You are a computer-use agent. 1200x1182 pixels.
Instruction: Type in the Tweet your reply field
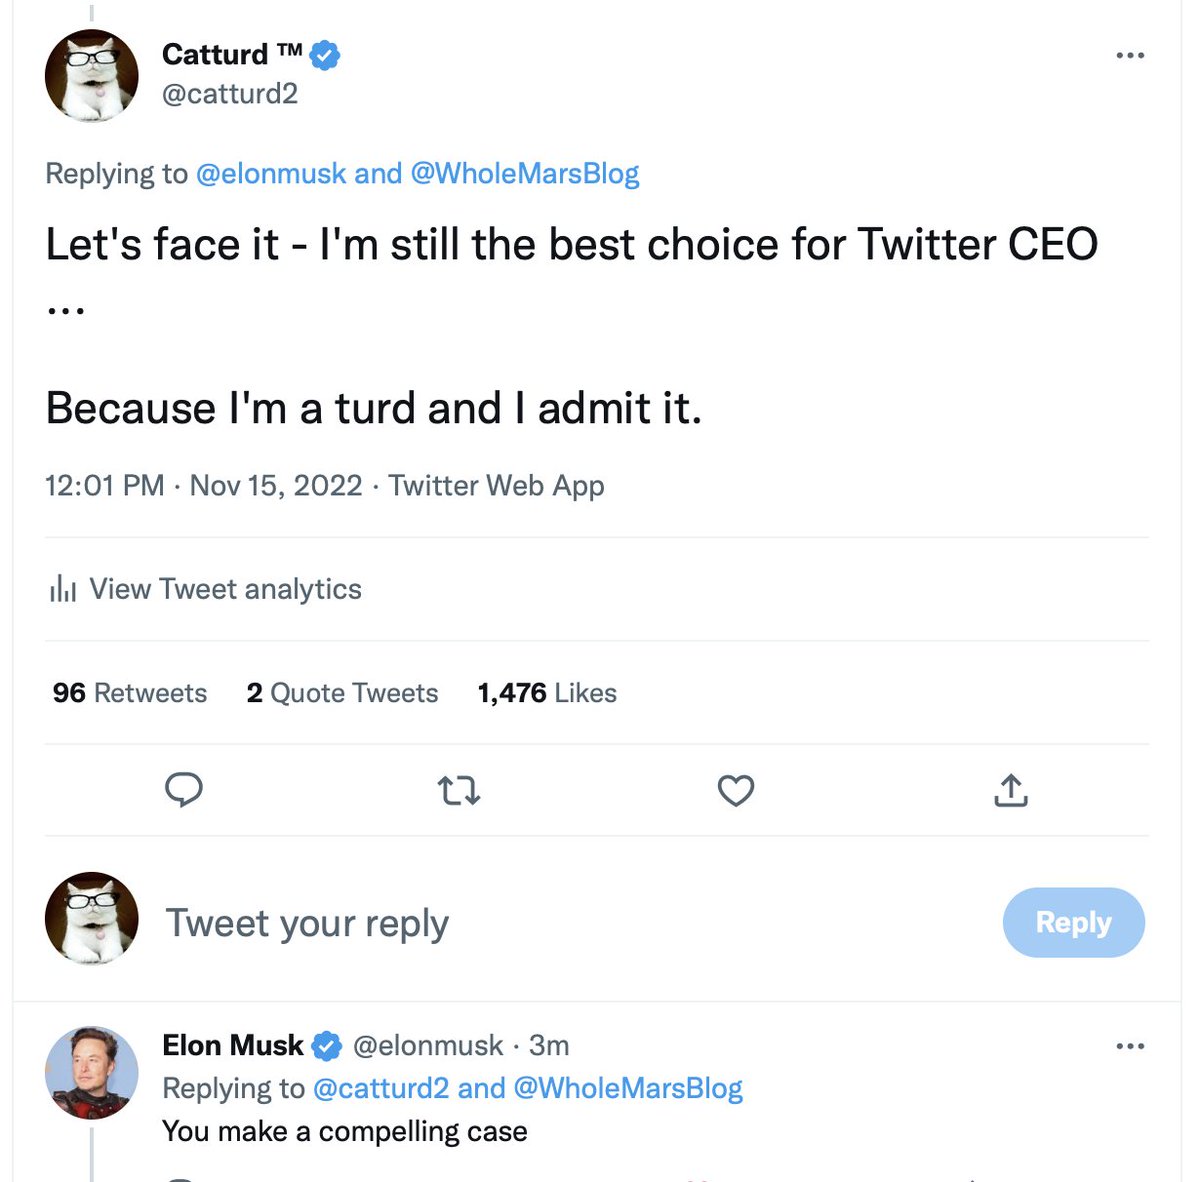(x=500, y=922)
